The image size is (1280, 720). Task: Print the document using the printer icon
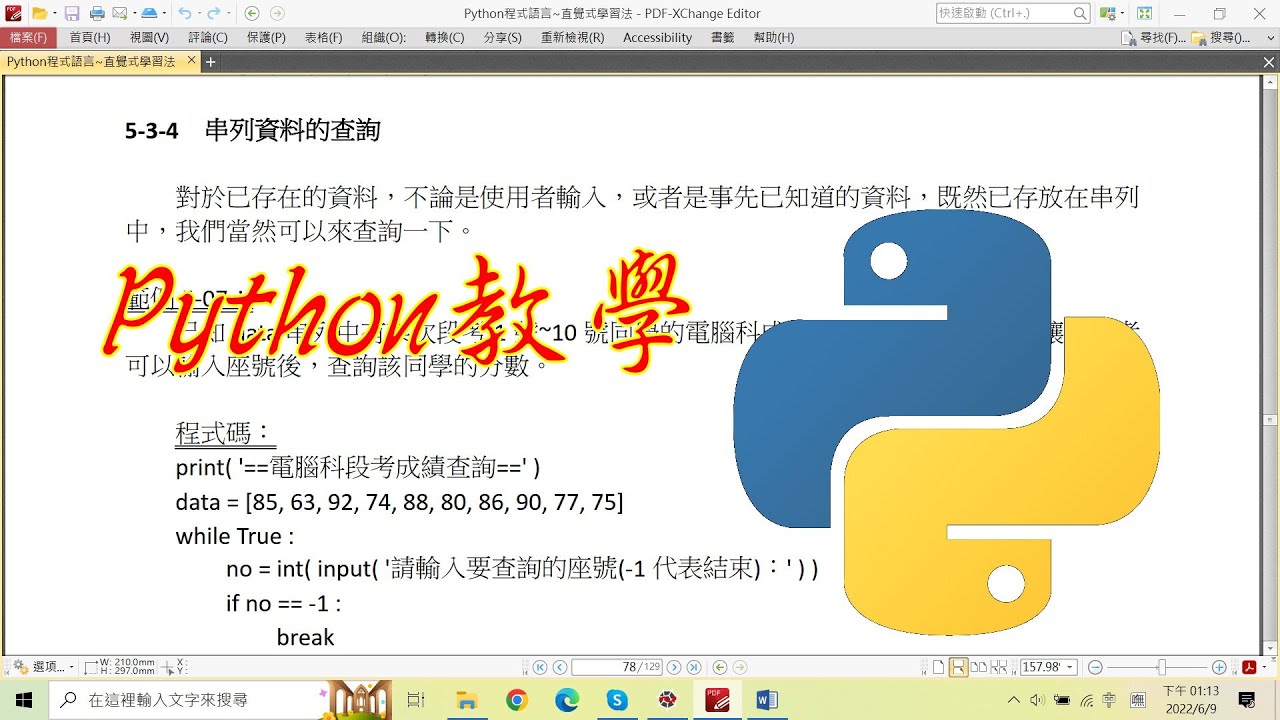click(x=97, y=13)
